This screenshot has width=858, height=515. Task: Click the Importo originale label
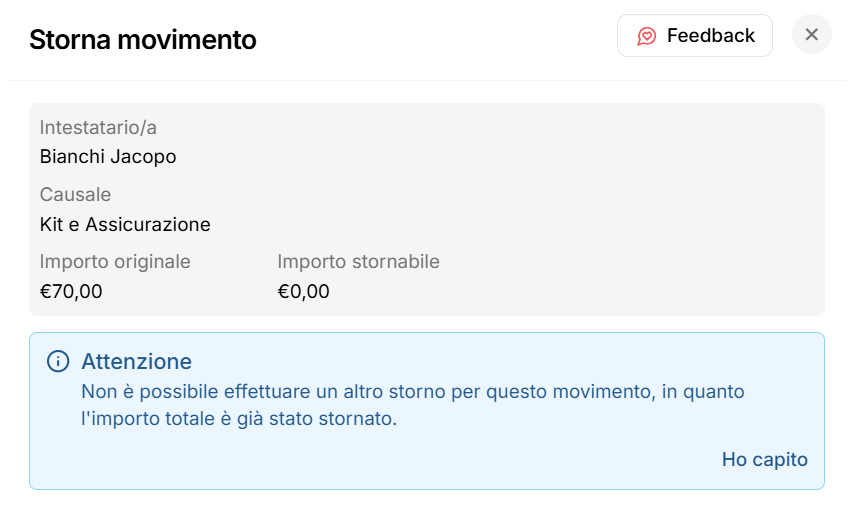[115, 262]
